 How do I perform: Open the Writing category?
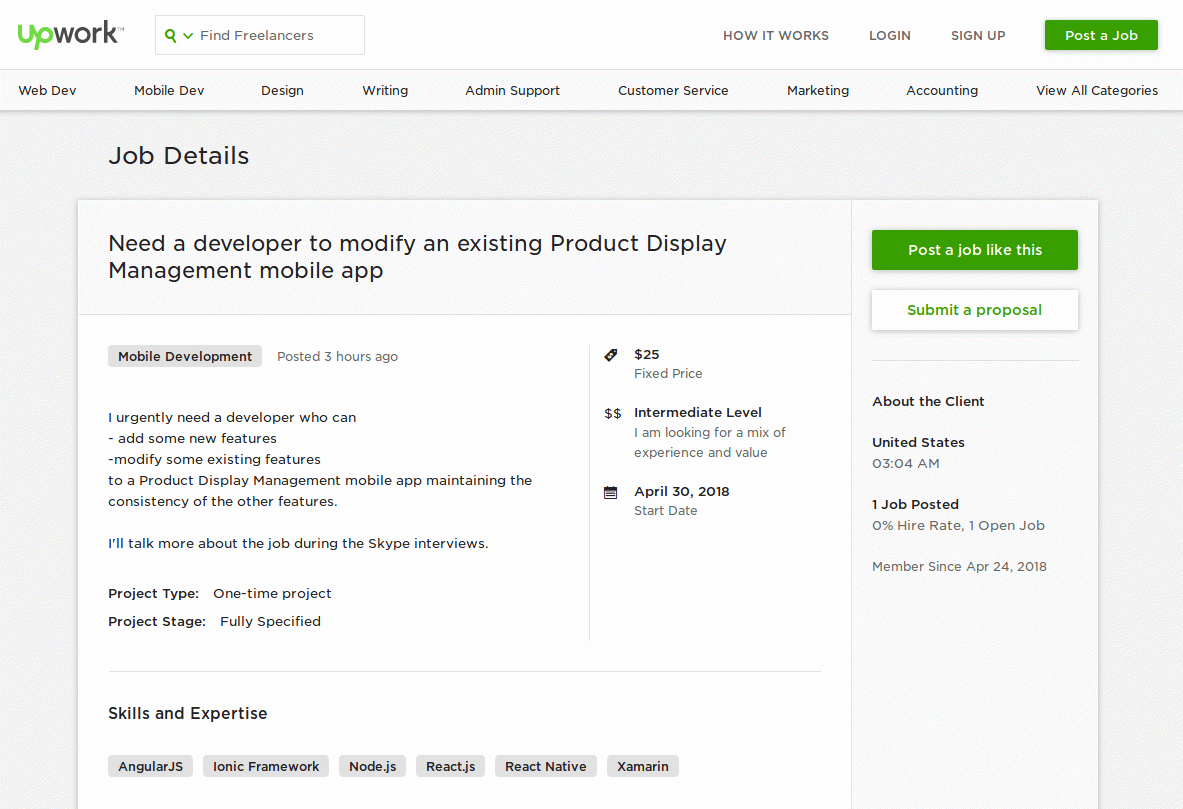point(385,91)
